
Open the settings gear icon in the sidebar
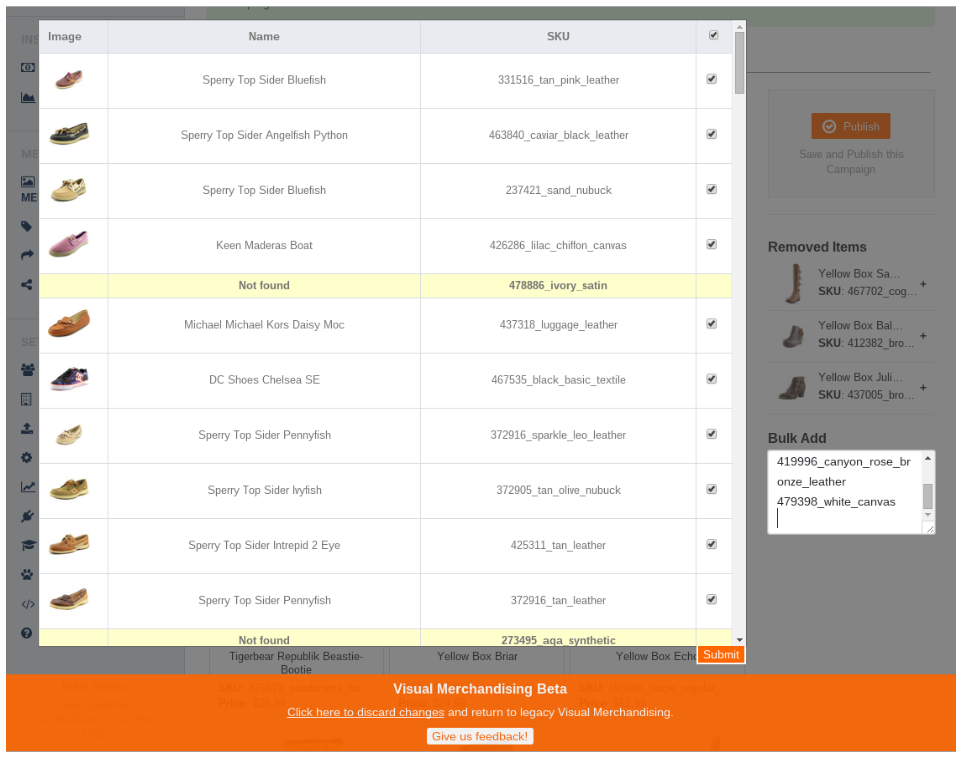pos(27,458)
